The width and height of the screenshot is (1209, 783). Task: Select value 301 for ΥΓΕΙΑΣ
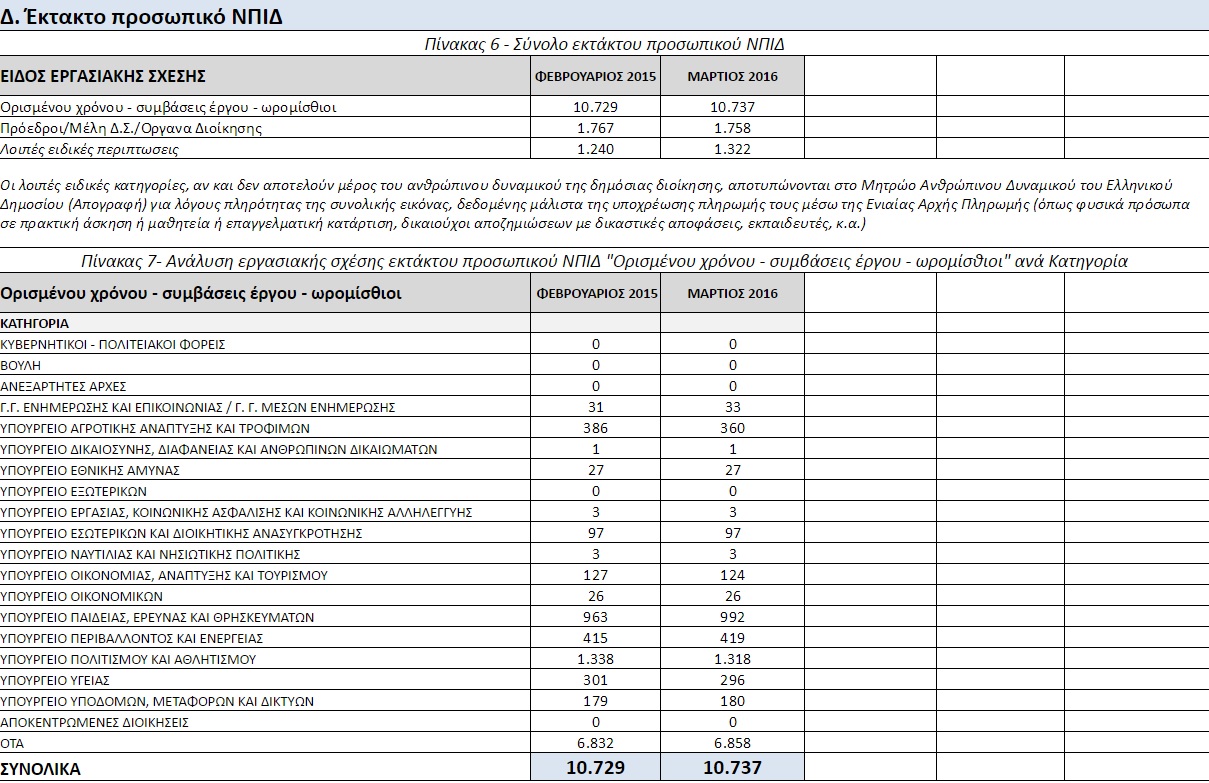point(596,680)
